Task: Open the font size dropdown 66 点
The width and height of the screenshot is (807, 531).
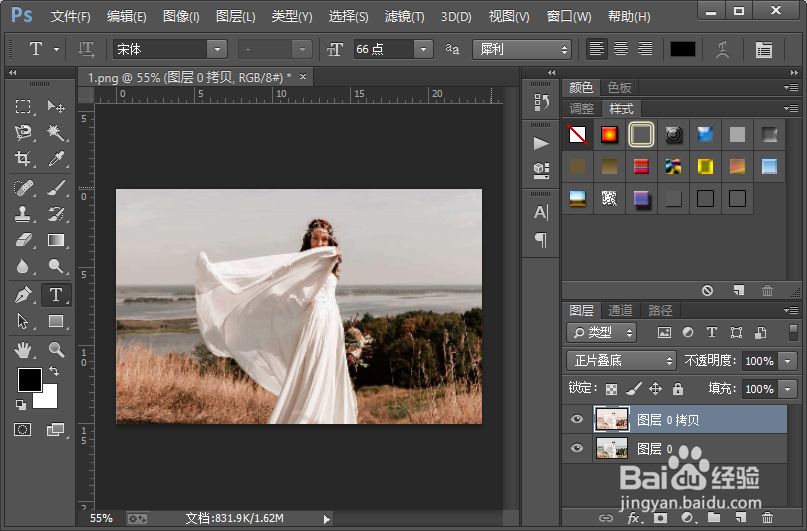Action: [423, 49]
